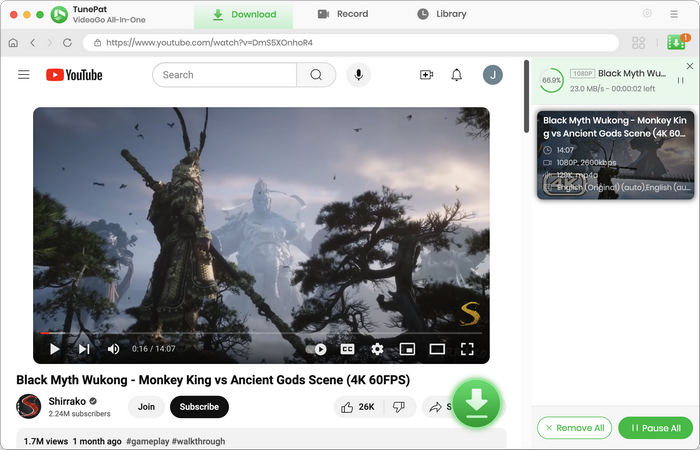Click the TunePat app logo
This screenshot has width=700, height=450.
point(59,14)
